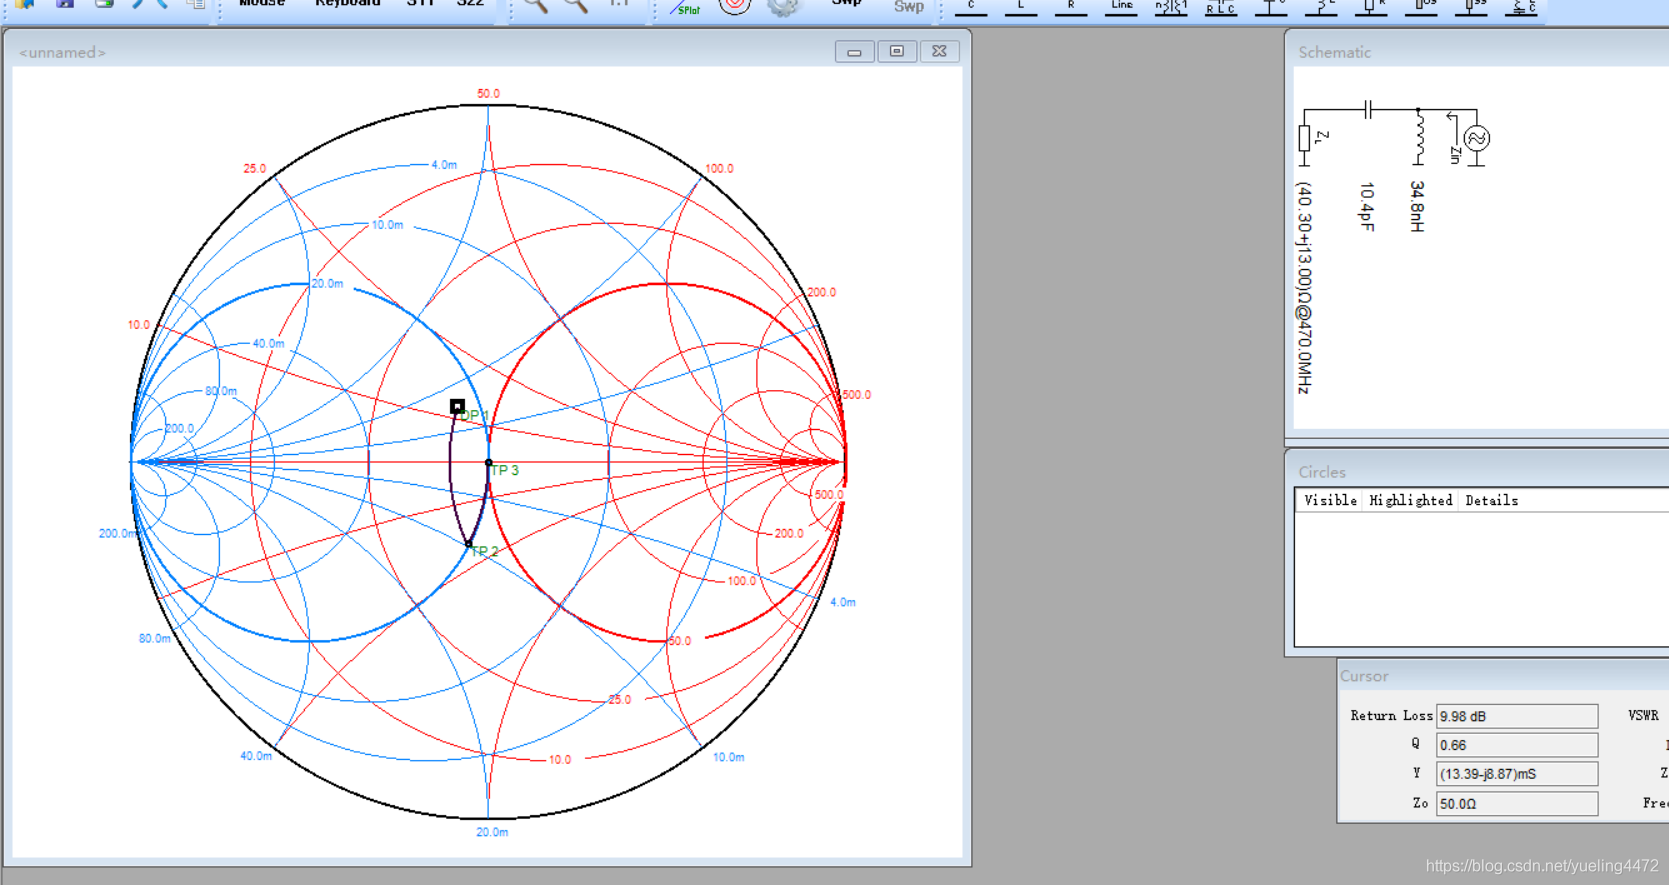Add a shunt capacitor element
The image size is (1669, 885).
(x=1271, y=8)
